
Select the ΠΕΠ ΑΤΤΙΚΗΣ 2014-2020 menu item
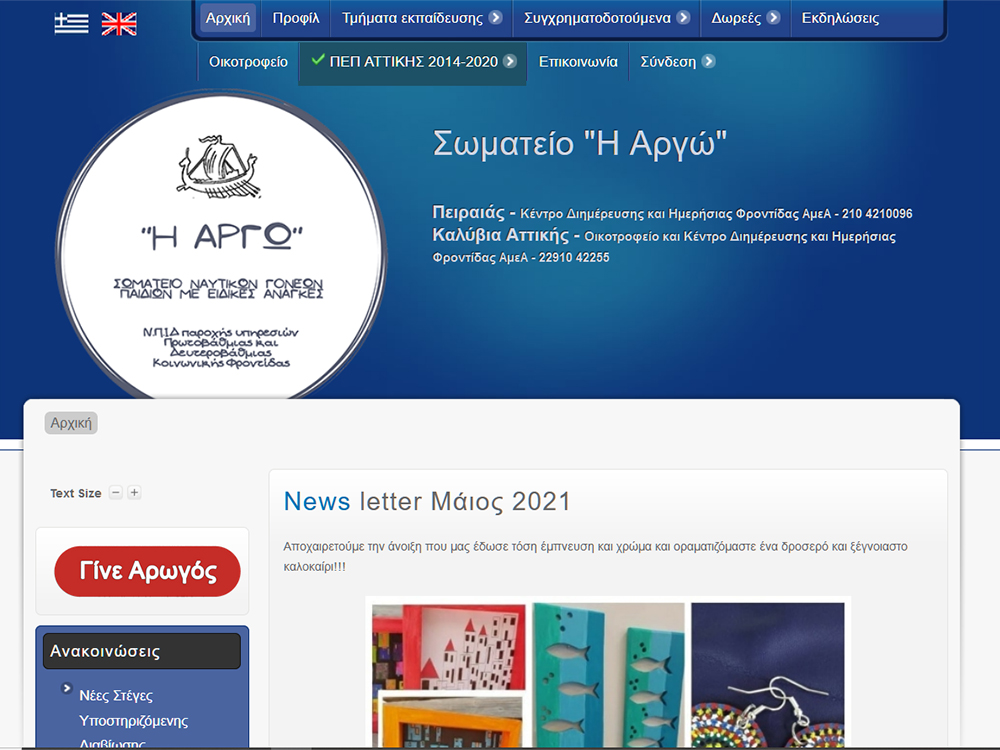(x=413, y=62)
